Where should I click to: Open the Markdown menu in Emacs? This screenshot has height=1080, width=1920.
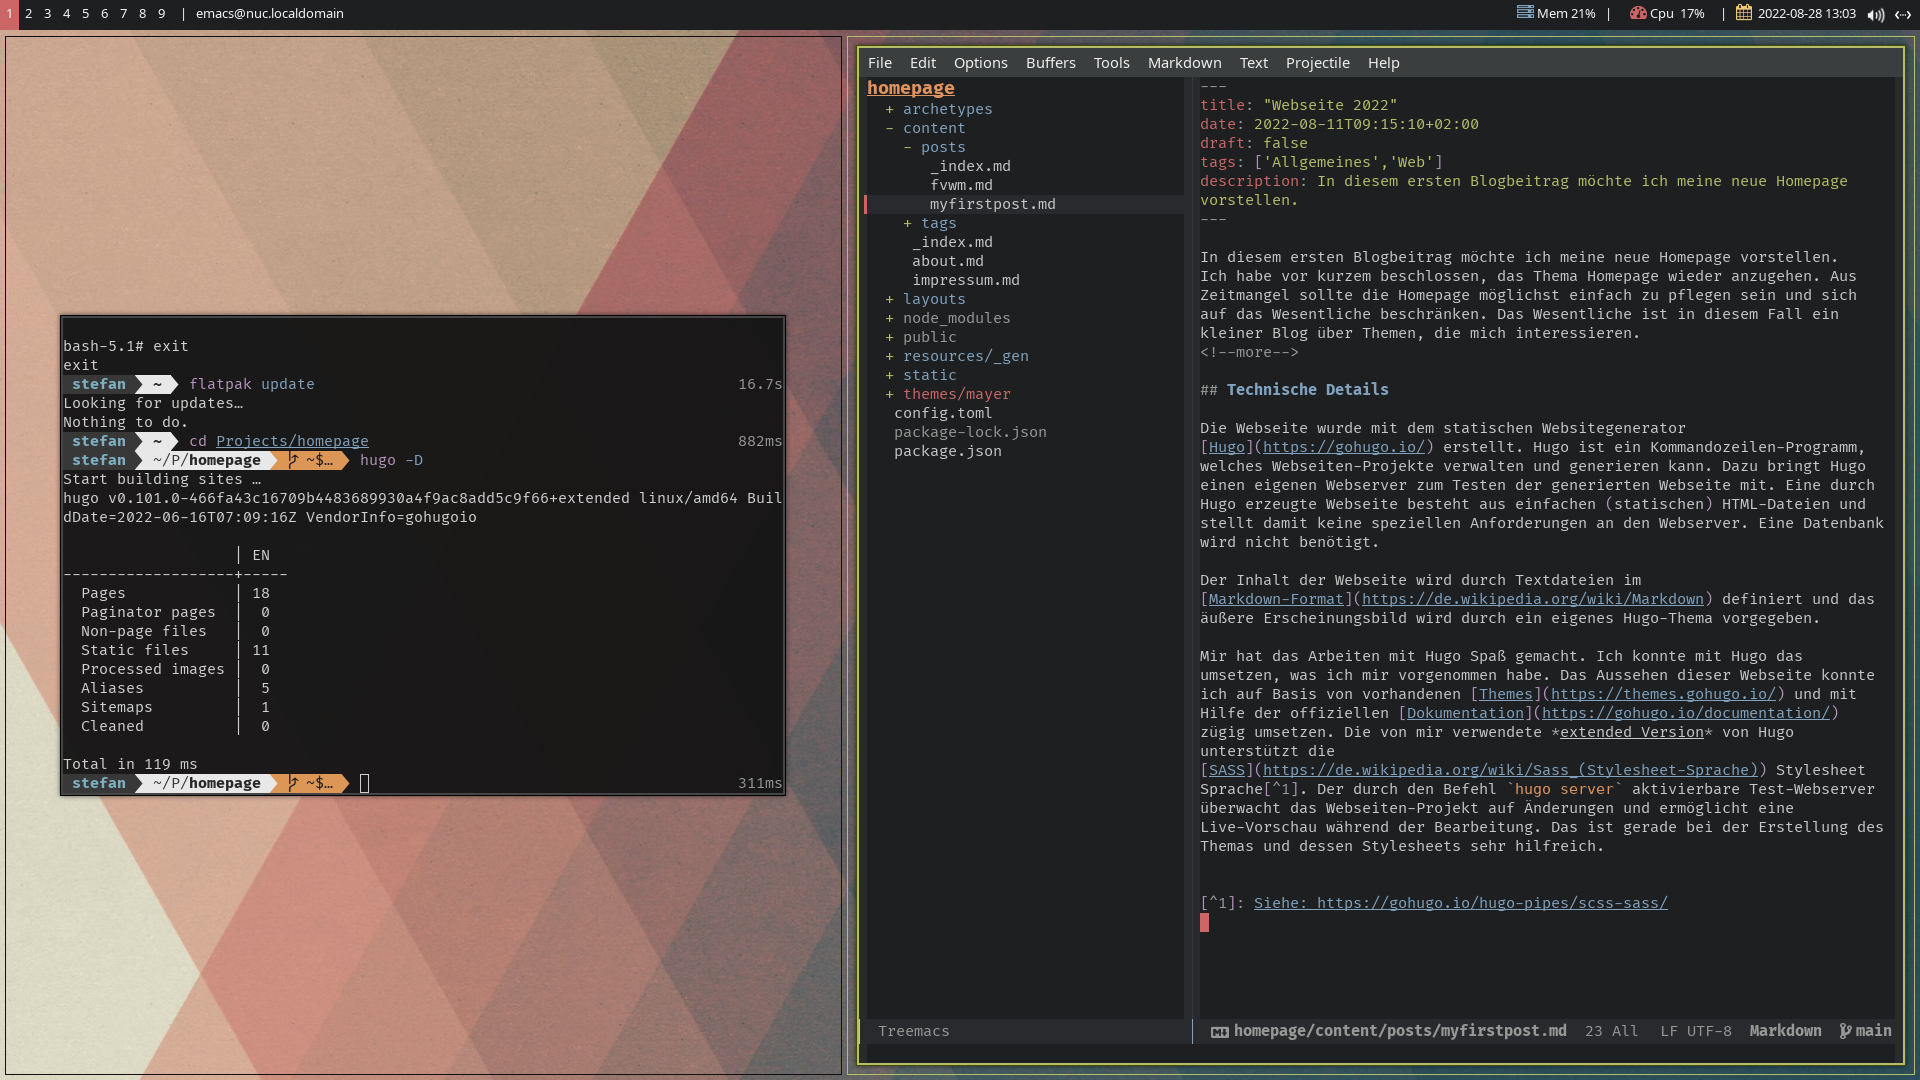pos(1184,63)
